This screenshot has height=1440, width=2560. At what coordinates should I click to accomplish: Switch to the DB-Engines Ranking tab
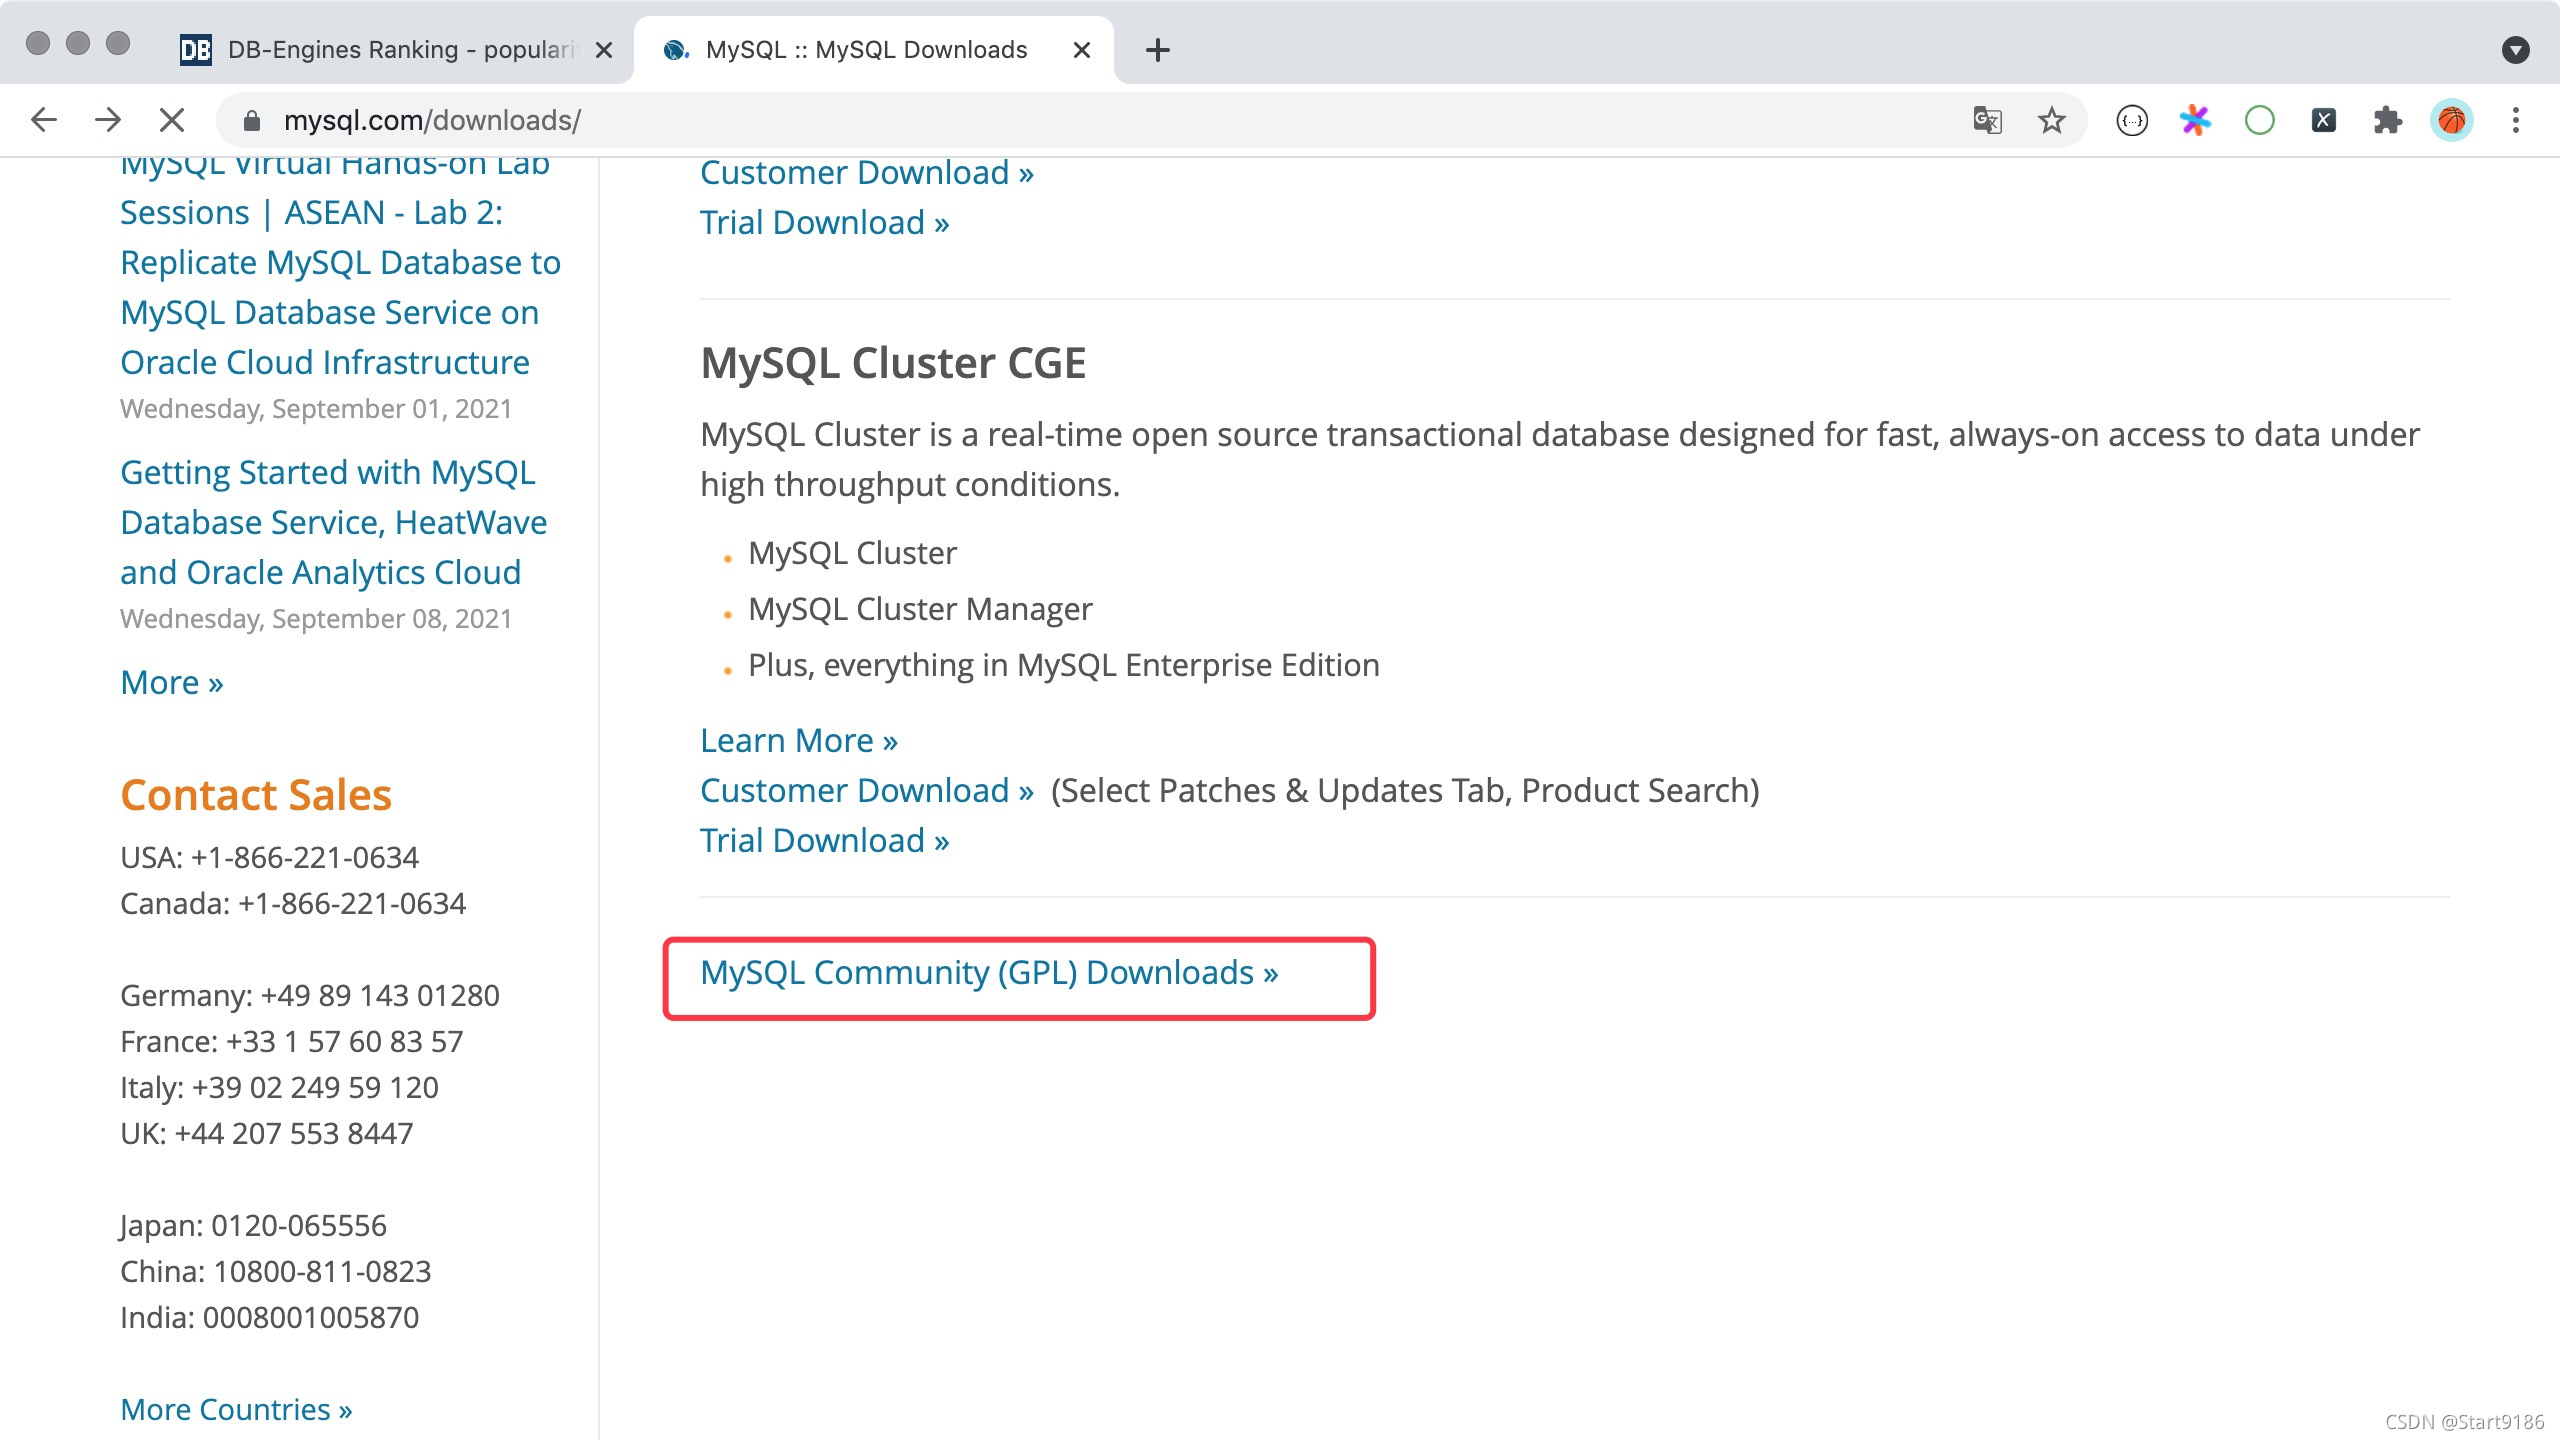390,50
